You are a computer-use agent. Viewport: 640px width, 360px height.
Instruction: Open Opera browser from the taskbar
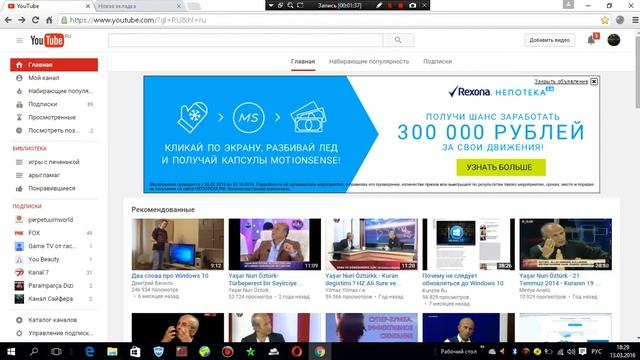(297, 351)
